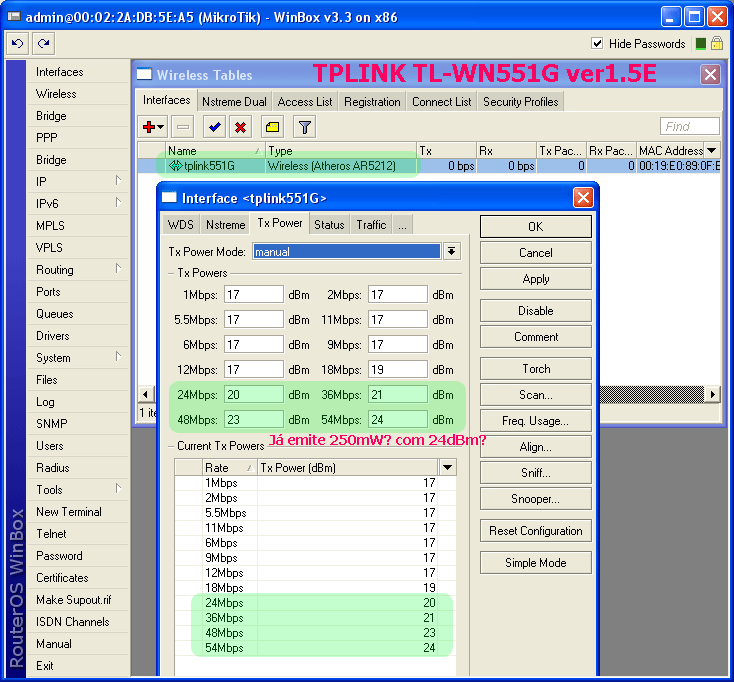Click the Filter funnel icon
734x682 pixels.
[304, 127]
